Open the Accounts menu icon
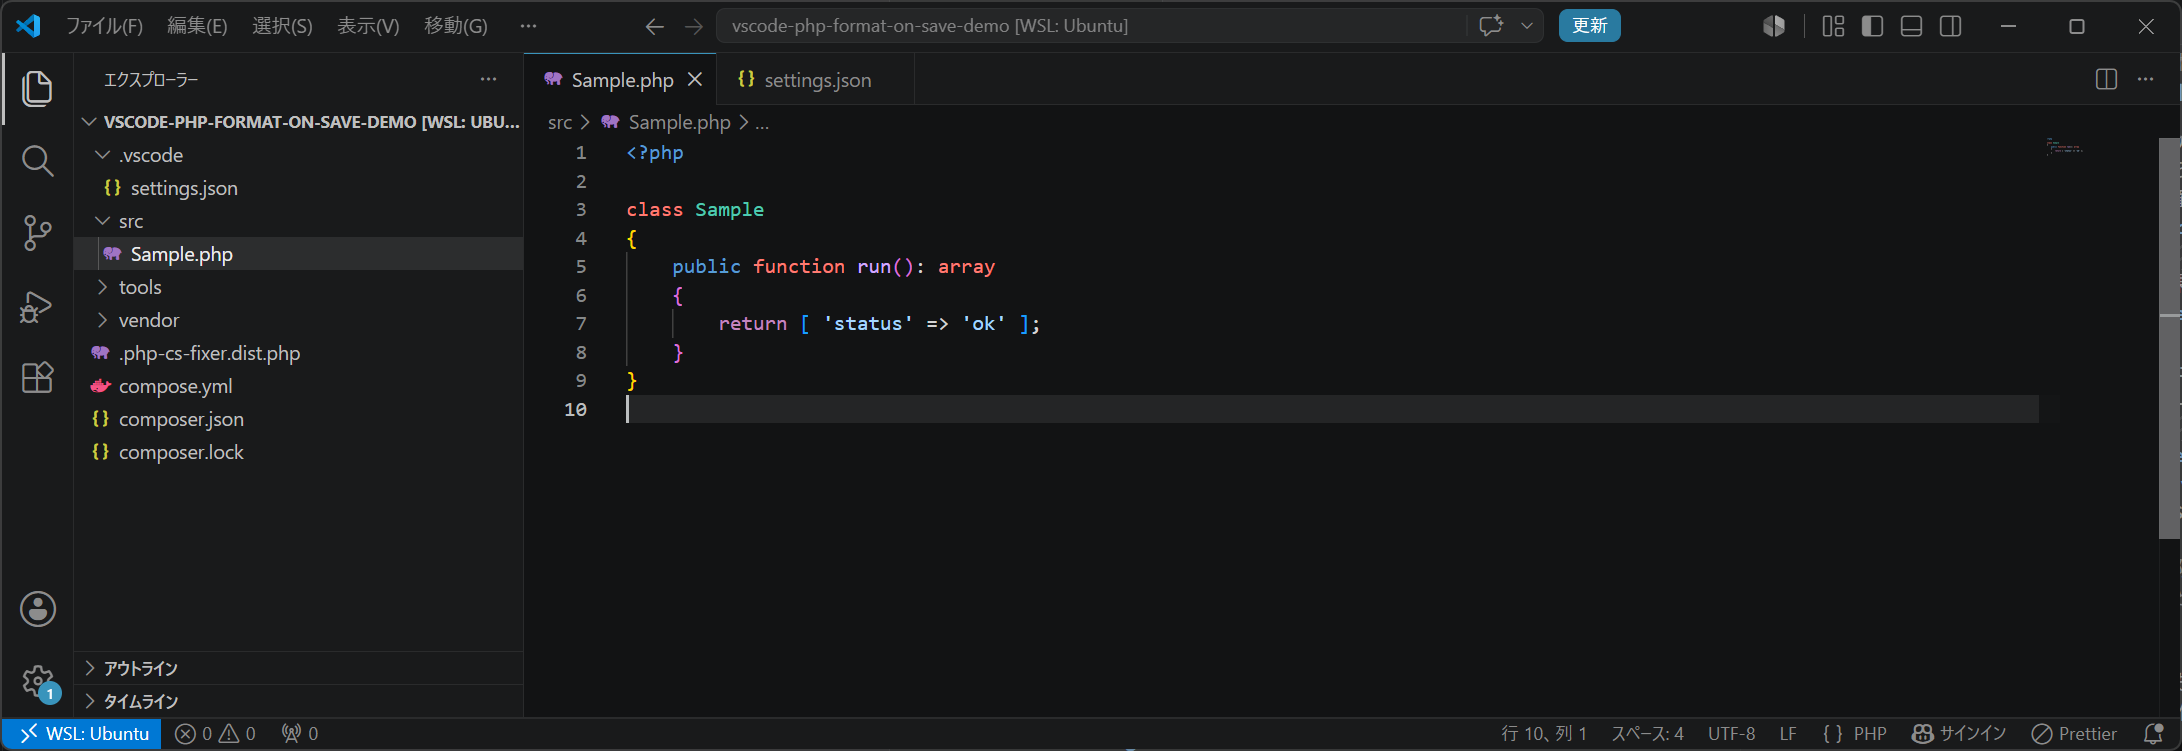The height and width of the screenshot is (751, 2182). 38,609
